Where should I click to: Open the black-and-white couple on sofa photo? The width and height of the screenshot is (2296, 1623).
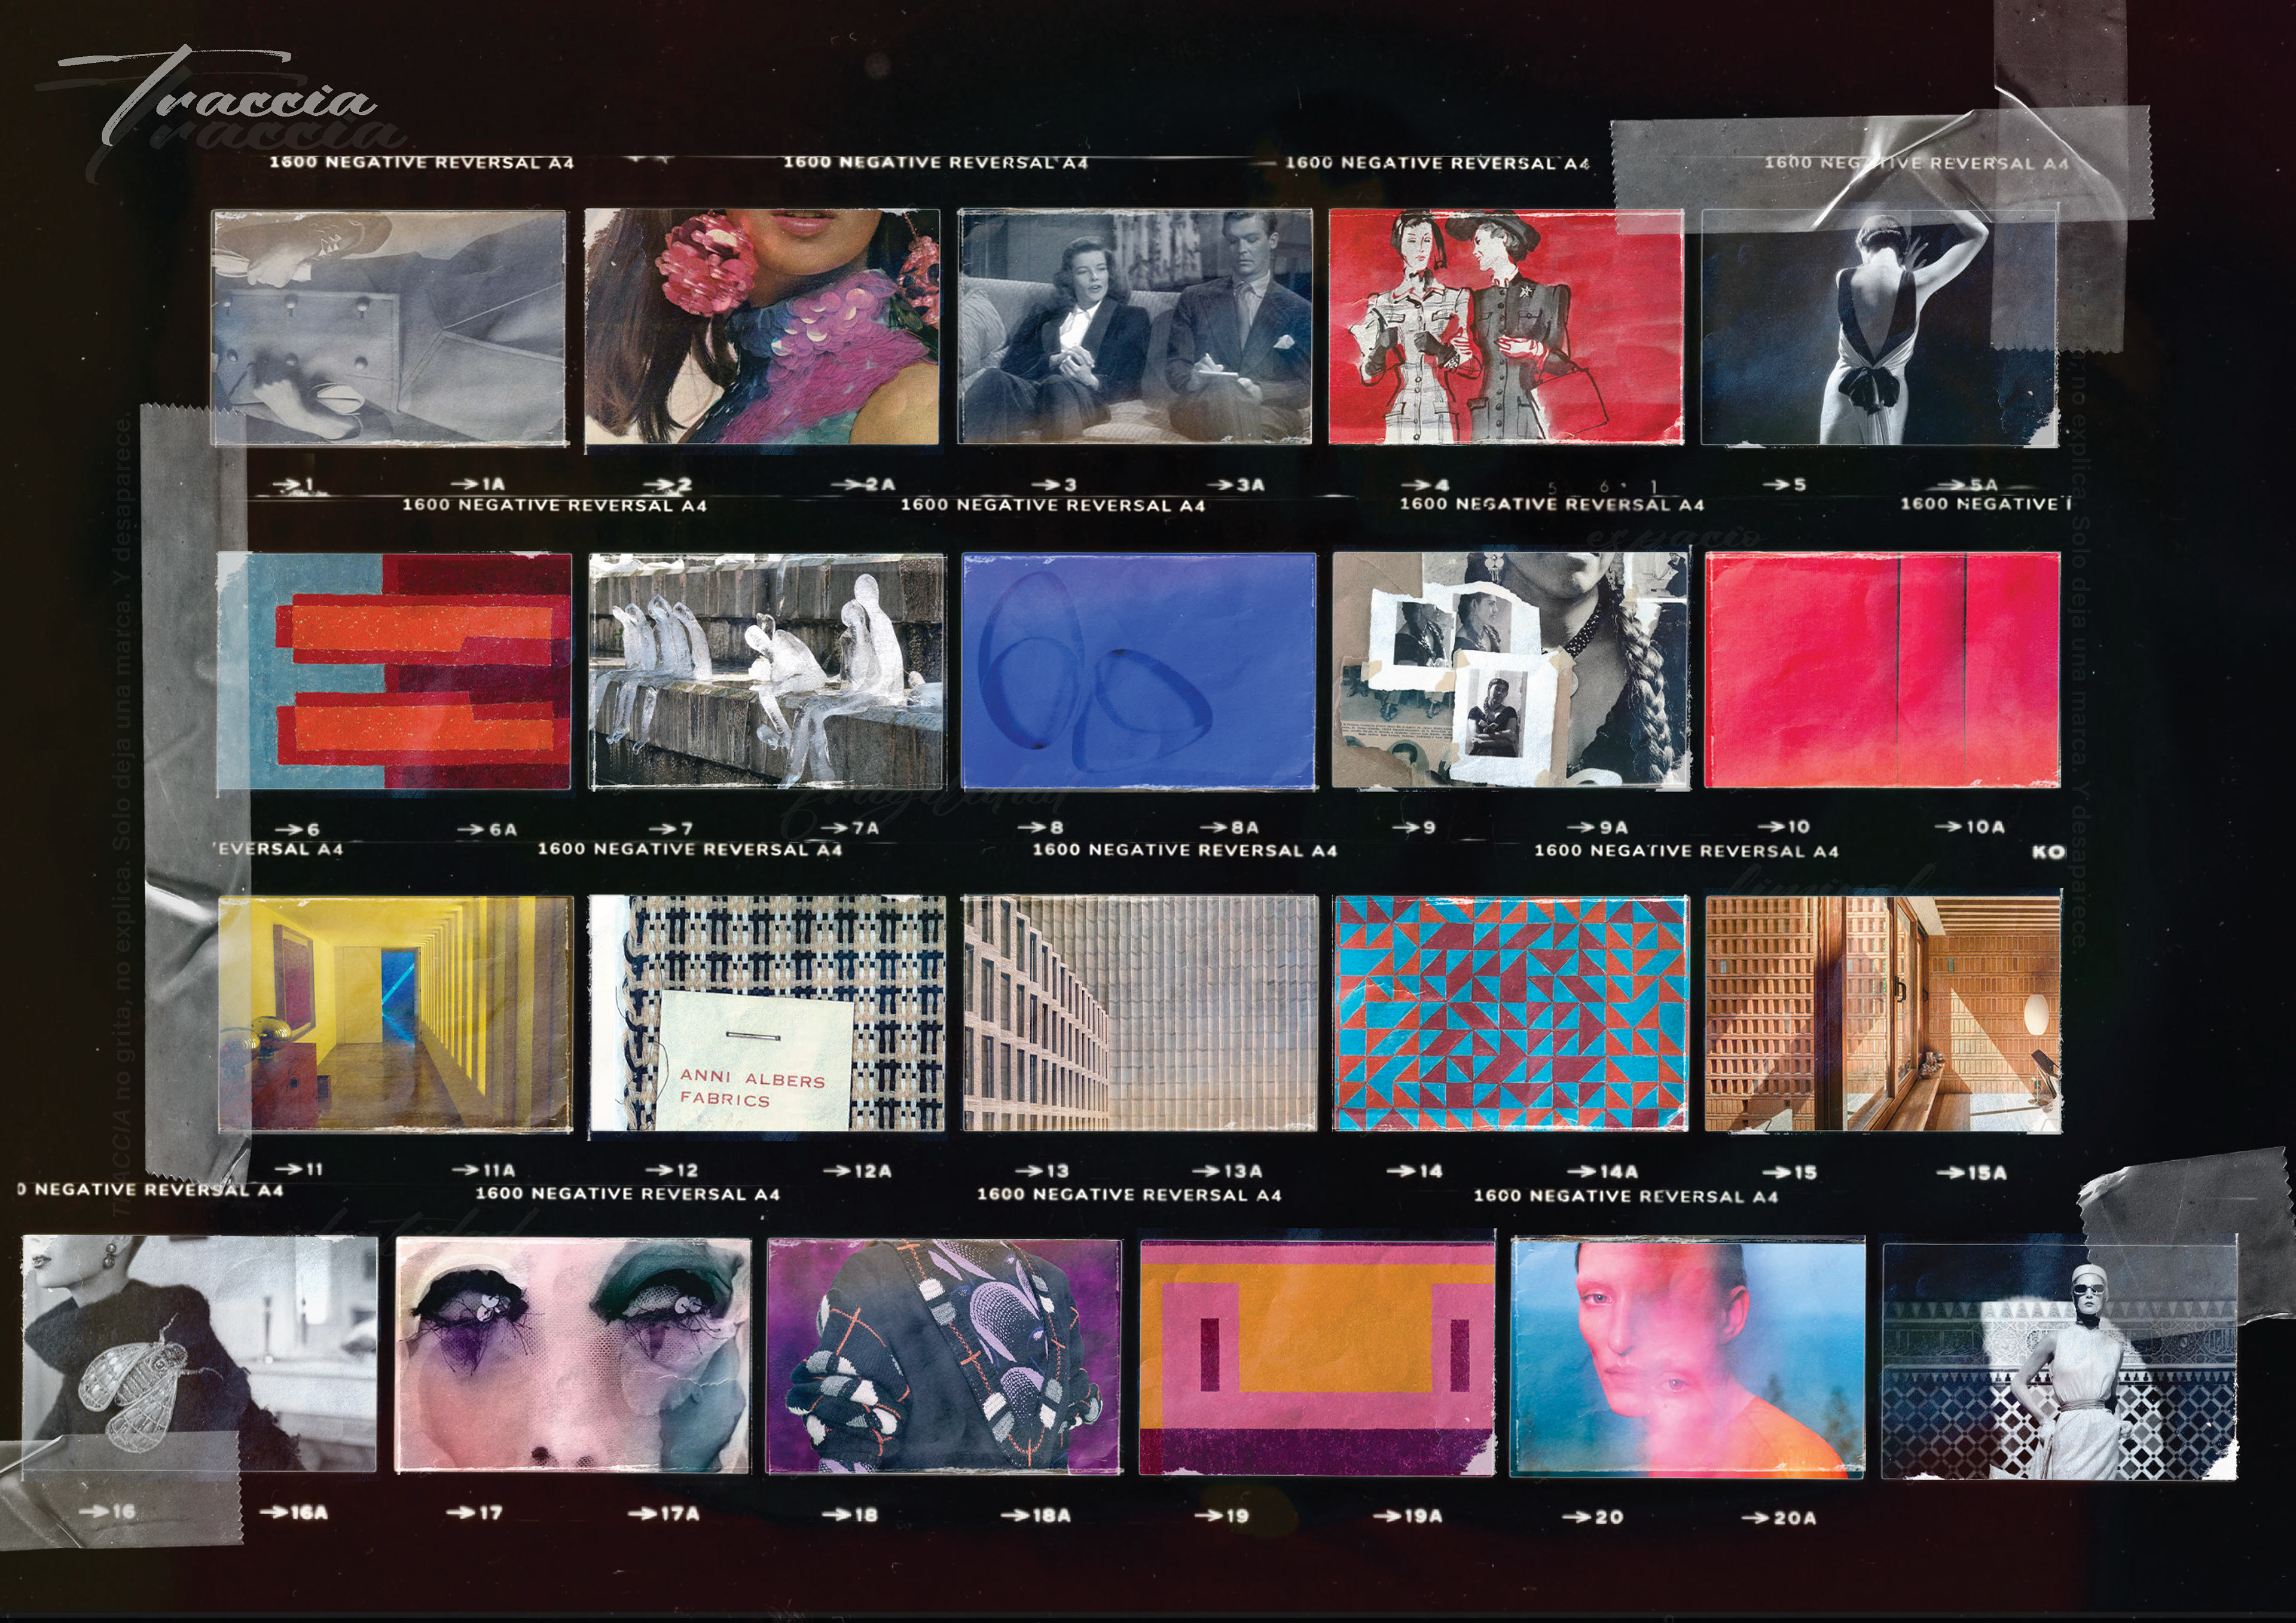tap(1134, 327)
